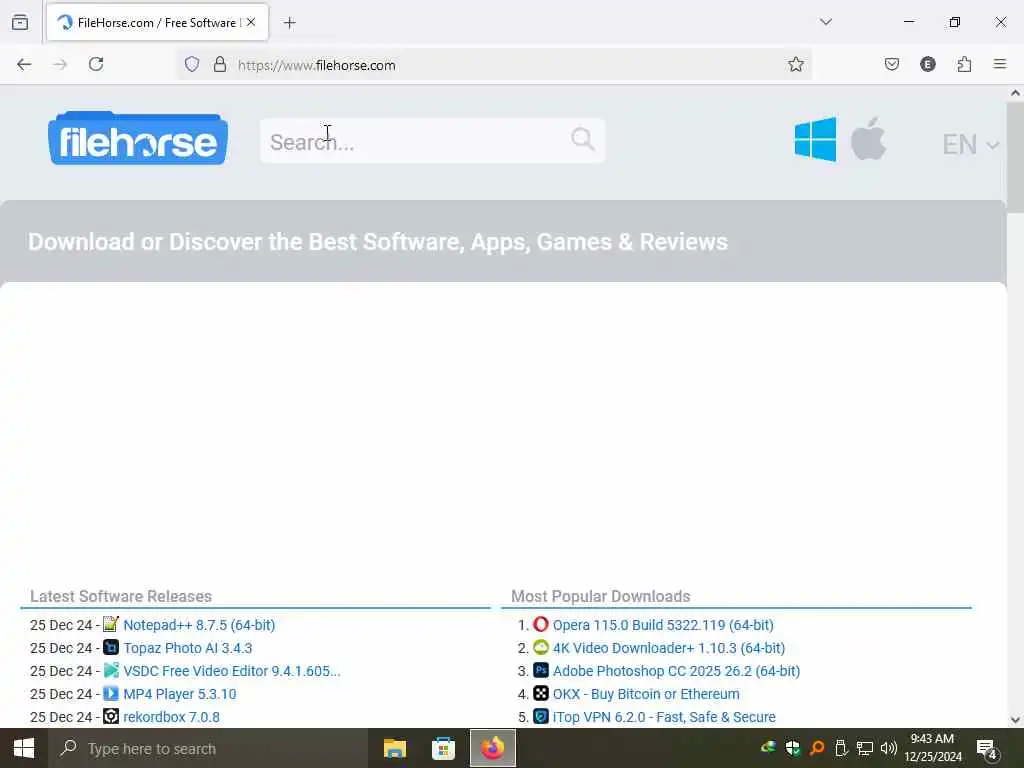The image size is (1024, 768).
Task: Open MP4 Player 5.3.10 link
Action: coord(180,694)
